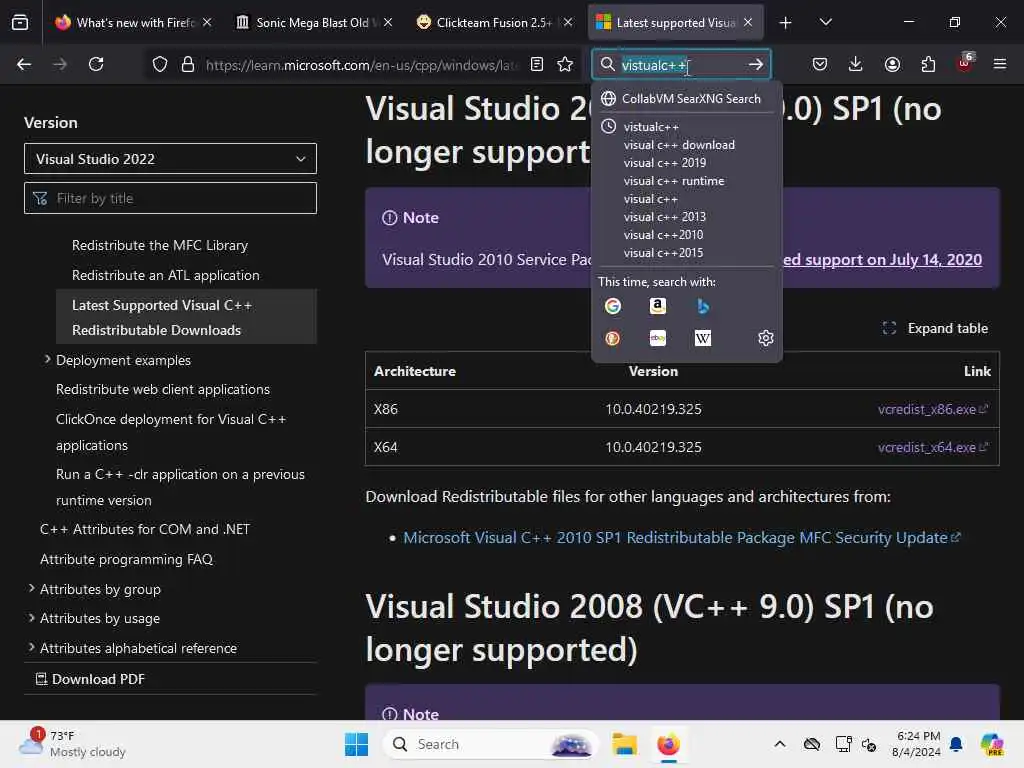Download vcredist_x86.exe link
The height and width of the screenshot is (768, 1024).
pyautogui.click(x=933, y=409)
